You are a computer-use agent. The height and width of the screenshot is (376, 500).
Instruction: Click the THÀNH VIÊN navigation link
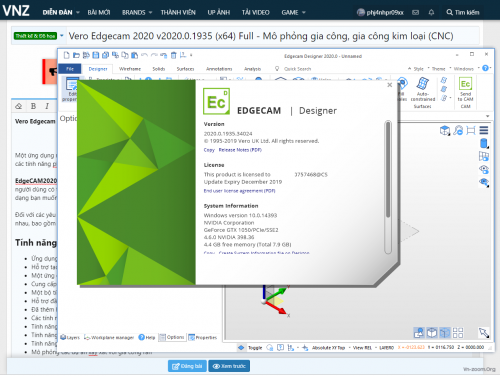point(178,12)
